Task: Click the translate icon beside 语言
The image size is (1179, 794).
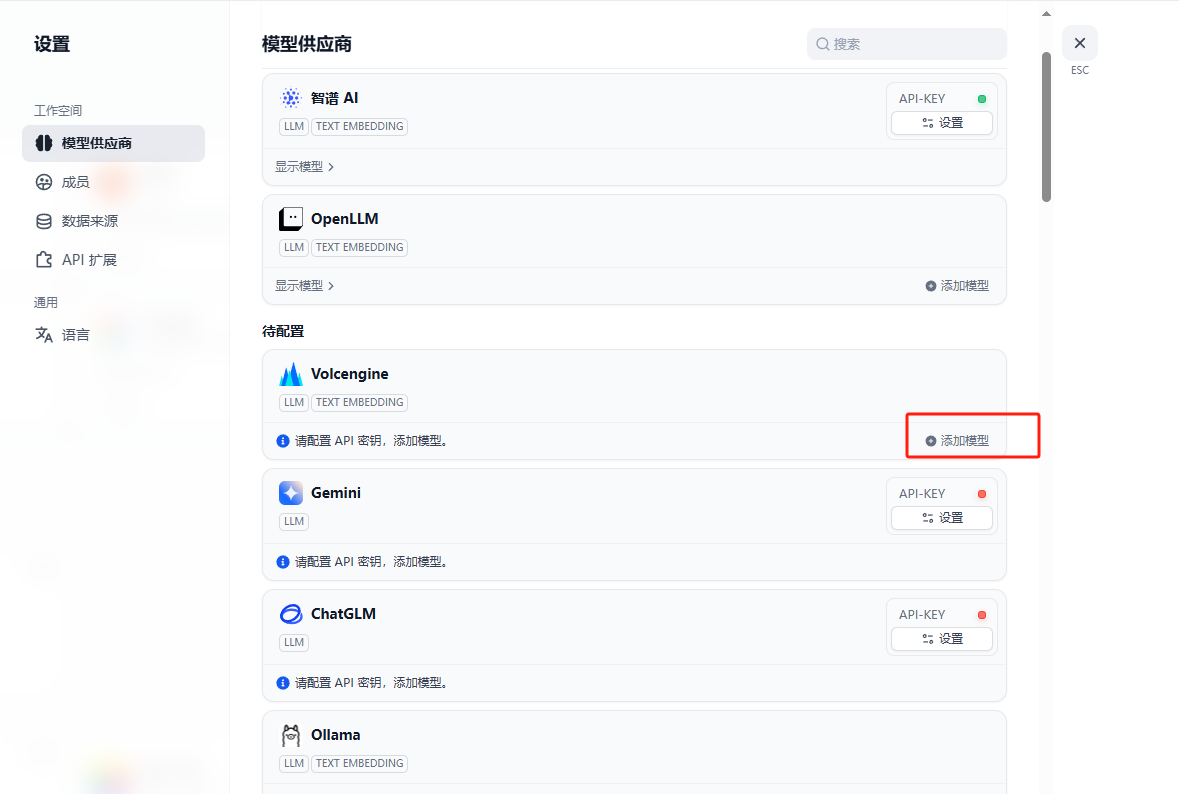Action: pyautogui.click(x=44, y=335)
